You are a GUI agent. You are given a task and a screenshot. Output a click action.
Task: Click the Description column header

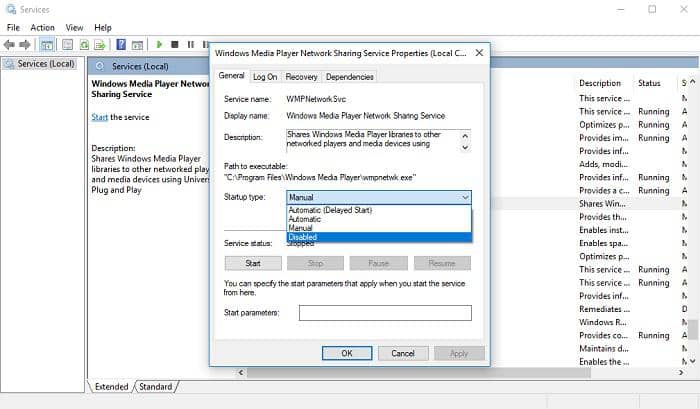600,83
